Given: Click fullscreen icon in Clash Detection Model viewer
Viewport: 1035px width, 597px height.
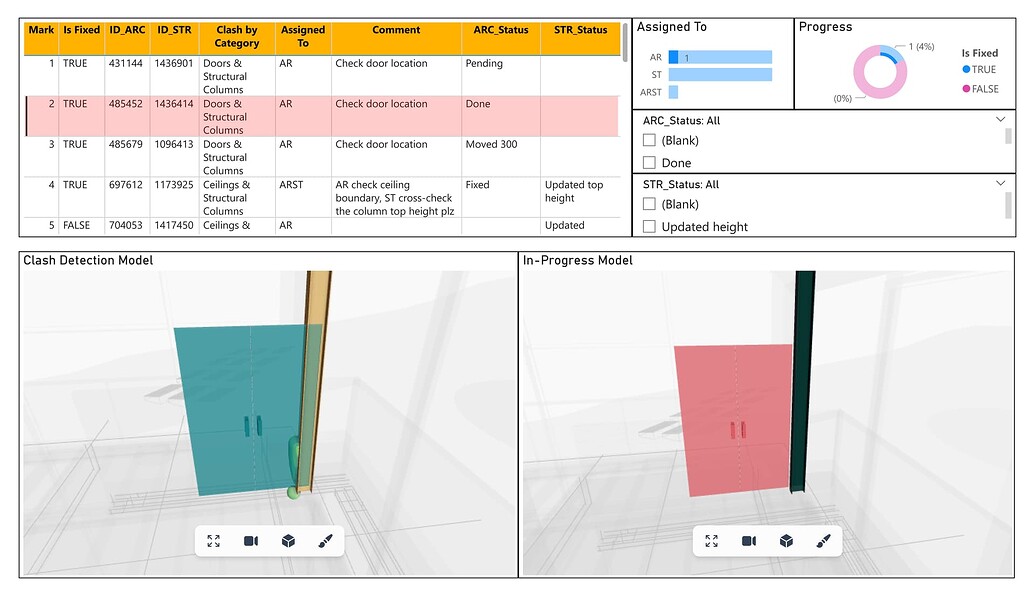Looking at the screenshot, I should (x=213, y=541).
